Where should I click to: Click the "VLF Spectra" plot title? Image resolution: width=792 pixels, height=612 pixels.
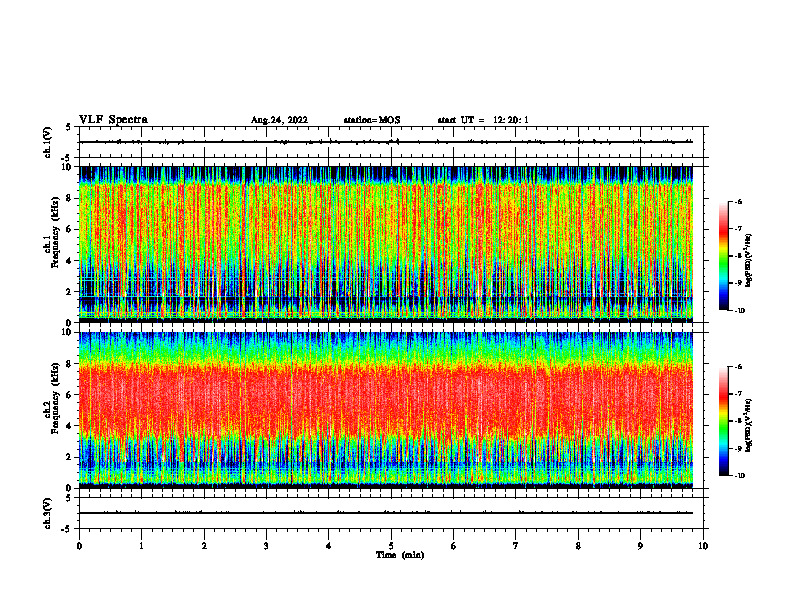(x=113, y=120)
